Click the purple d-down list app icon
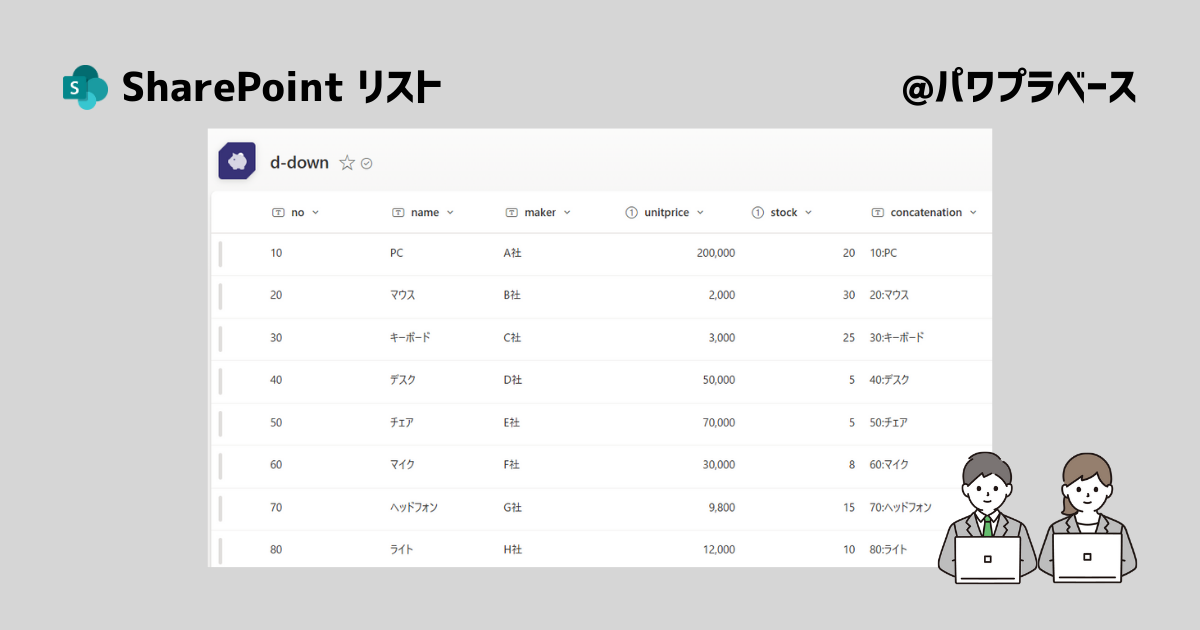Screen dimensions: 1200x630 coord(236,161)
